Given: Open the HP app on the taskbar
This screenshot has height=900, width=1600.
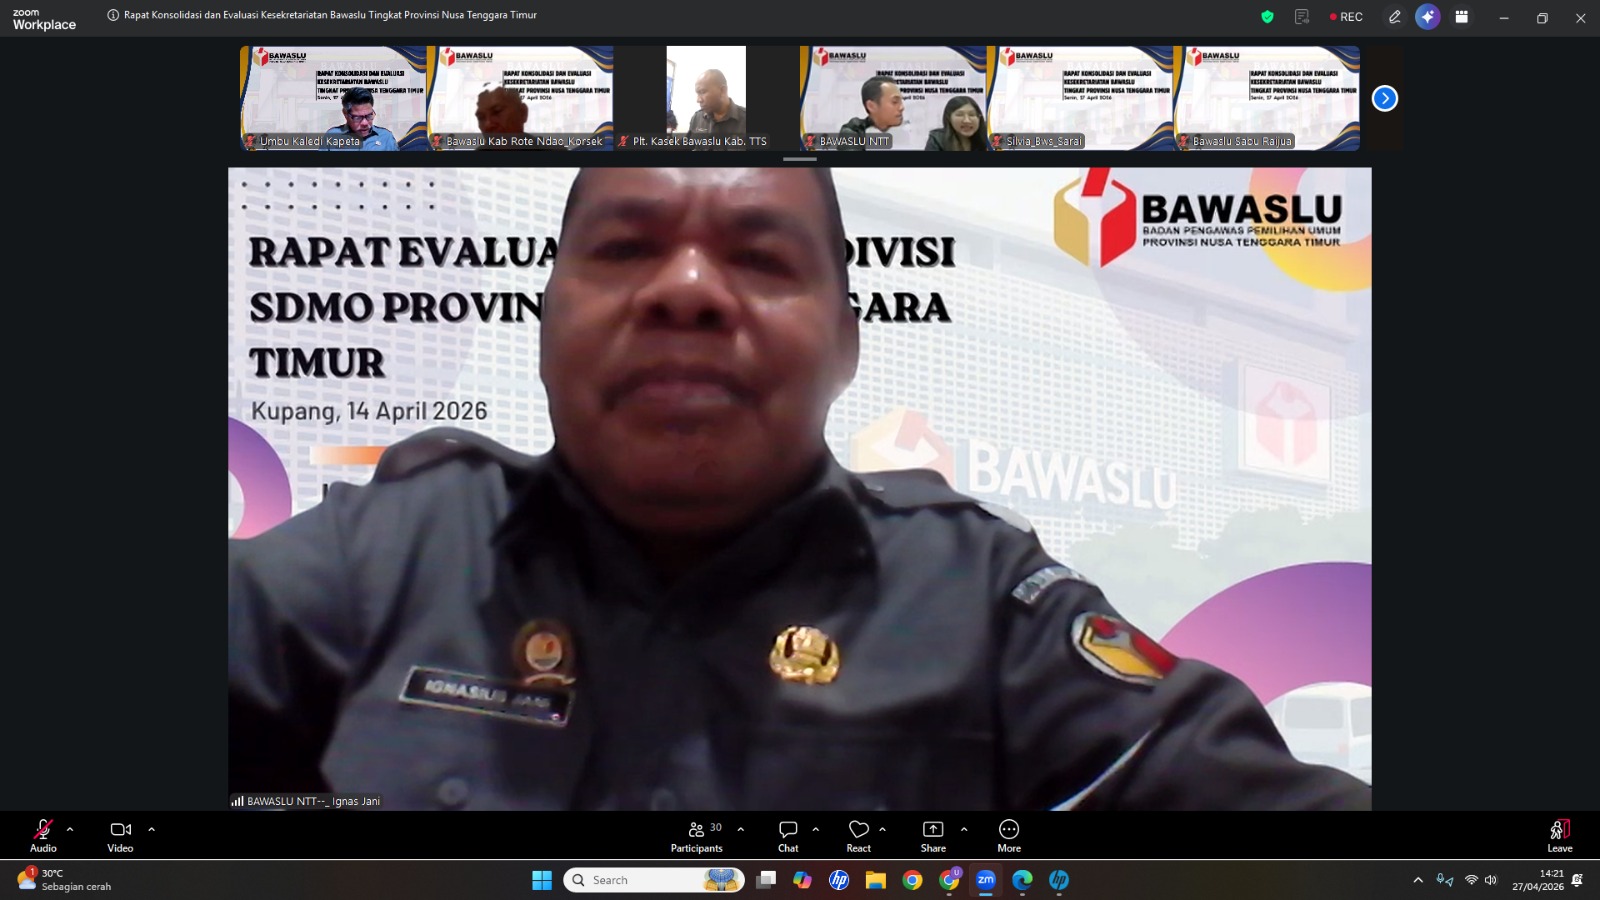Looking at the screenshot, I should pyautogui.click(x=839, y=880).
